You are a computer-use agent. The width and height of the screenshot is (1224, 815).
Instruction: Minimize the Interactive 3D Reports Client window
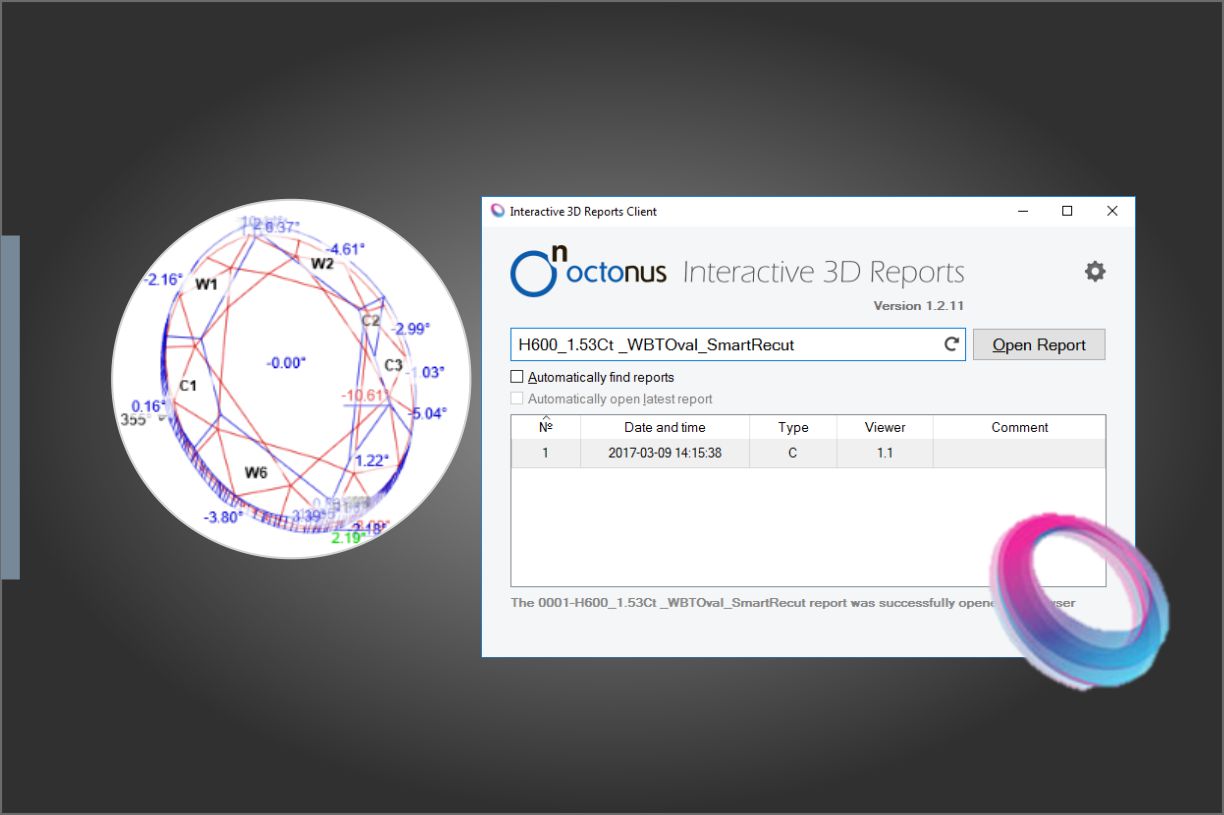tap(1022, 211)
